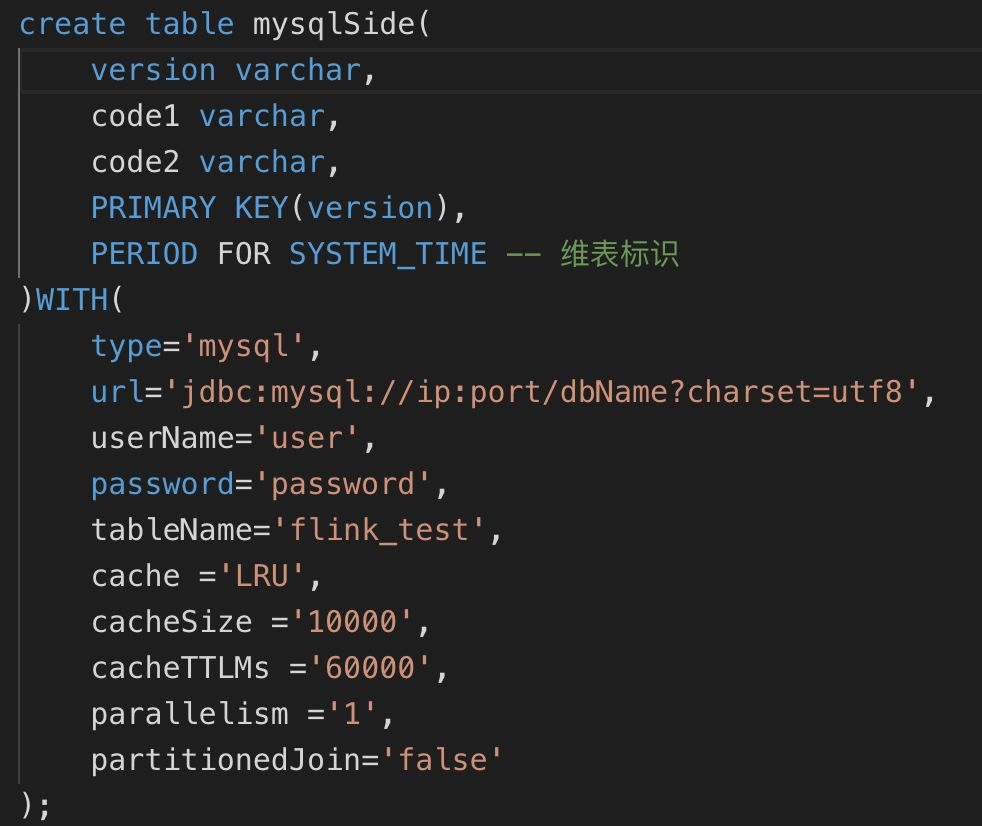982x826 pixels.
Task: Click the cacheSize value '10000'
Action: [x=352, y=622]
